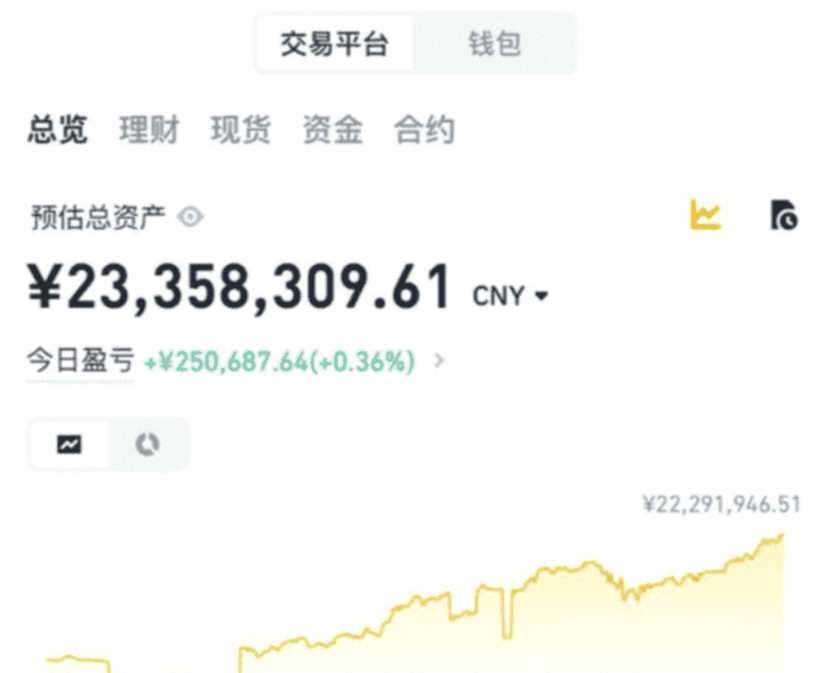Open the yellow asset analysis chart icon
The image size is (829, 673).
(705, 214)
